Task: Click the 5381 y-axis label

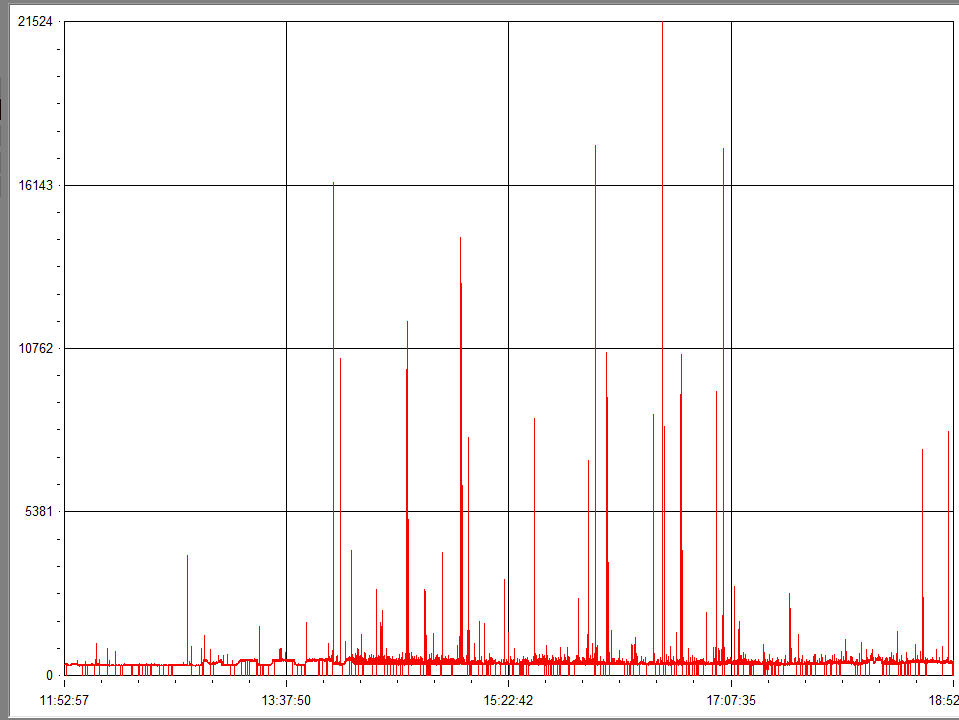Action: pos(39,511)
